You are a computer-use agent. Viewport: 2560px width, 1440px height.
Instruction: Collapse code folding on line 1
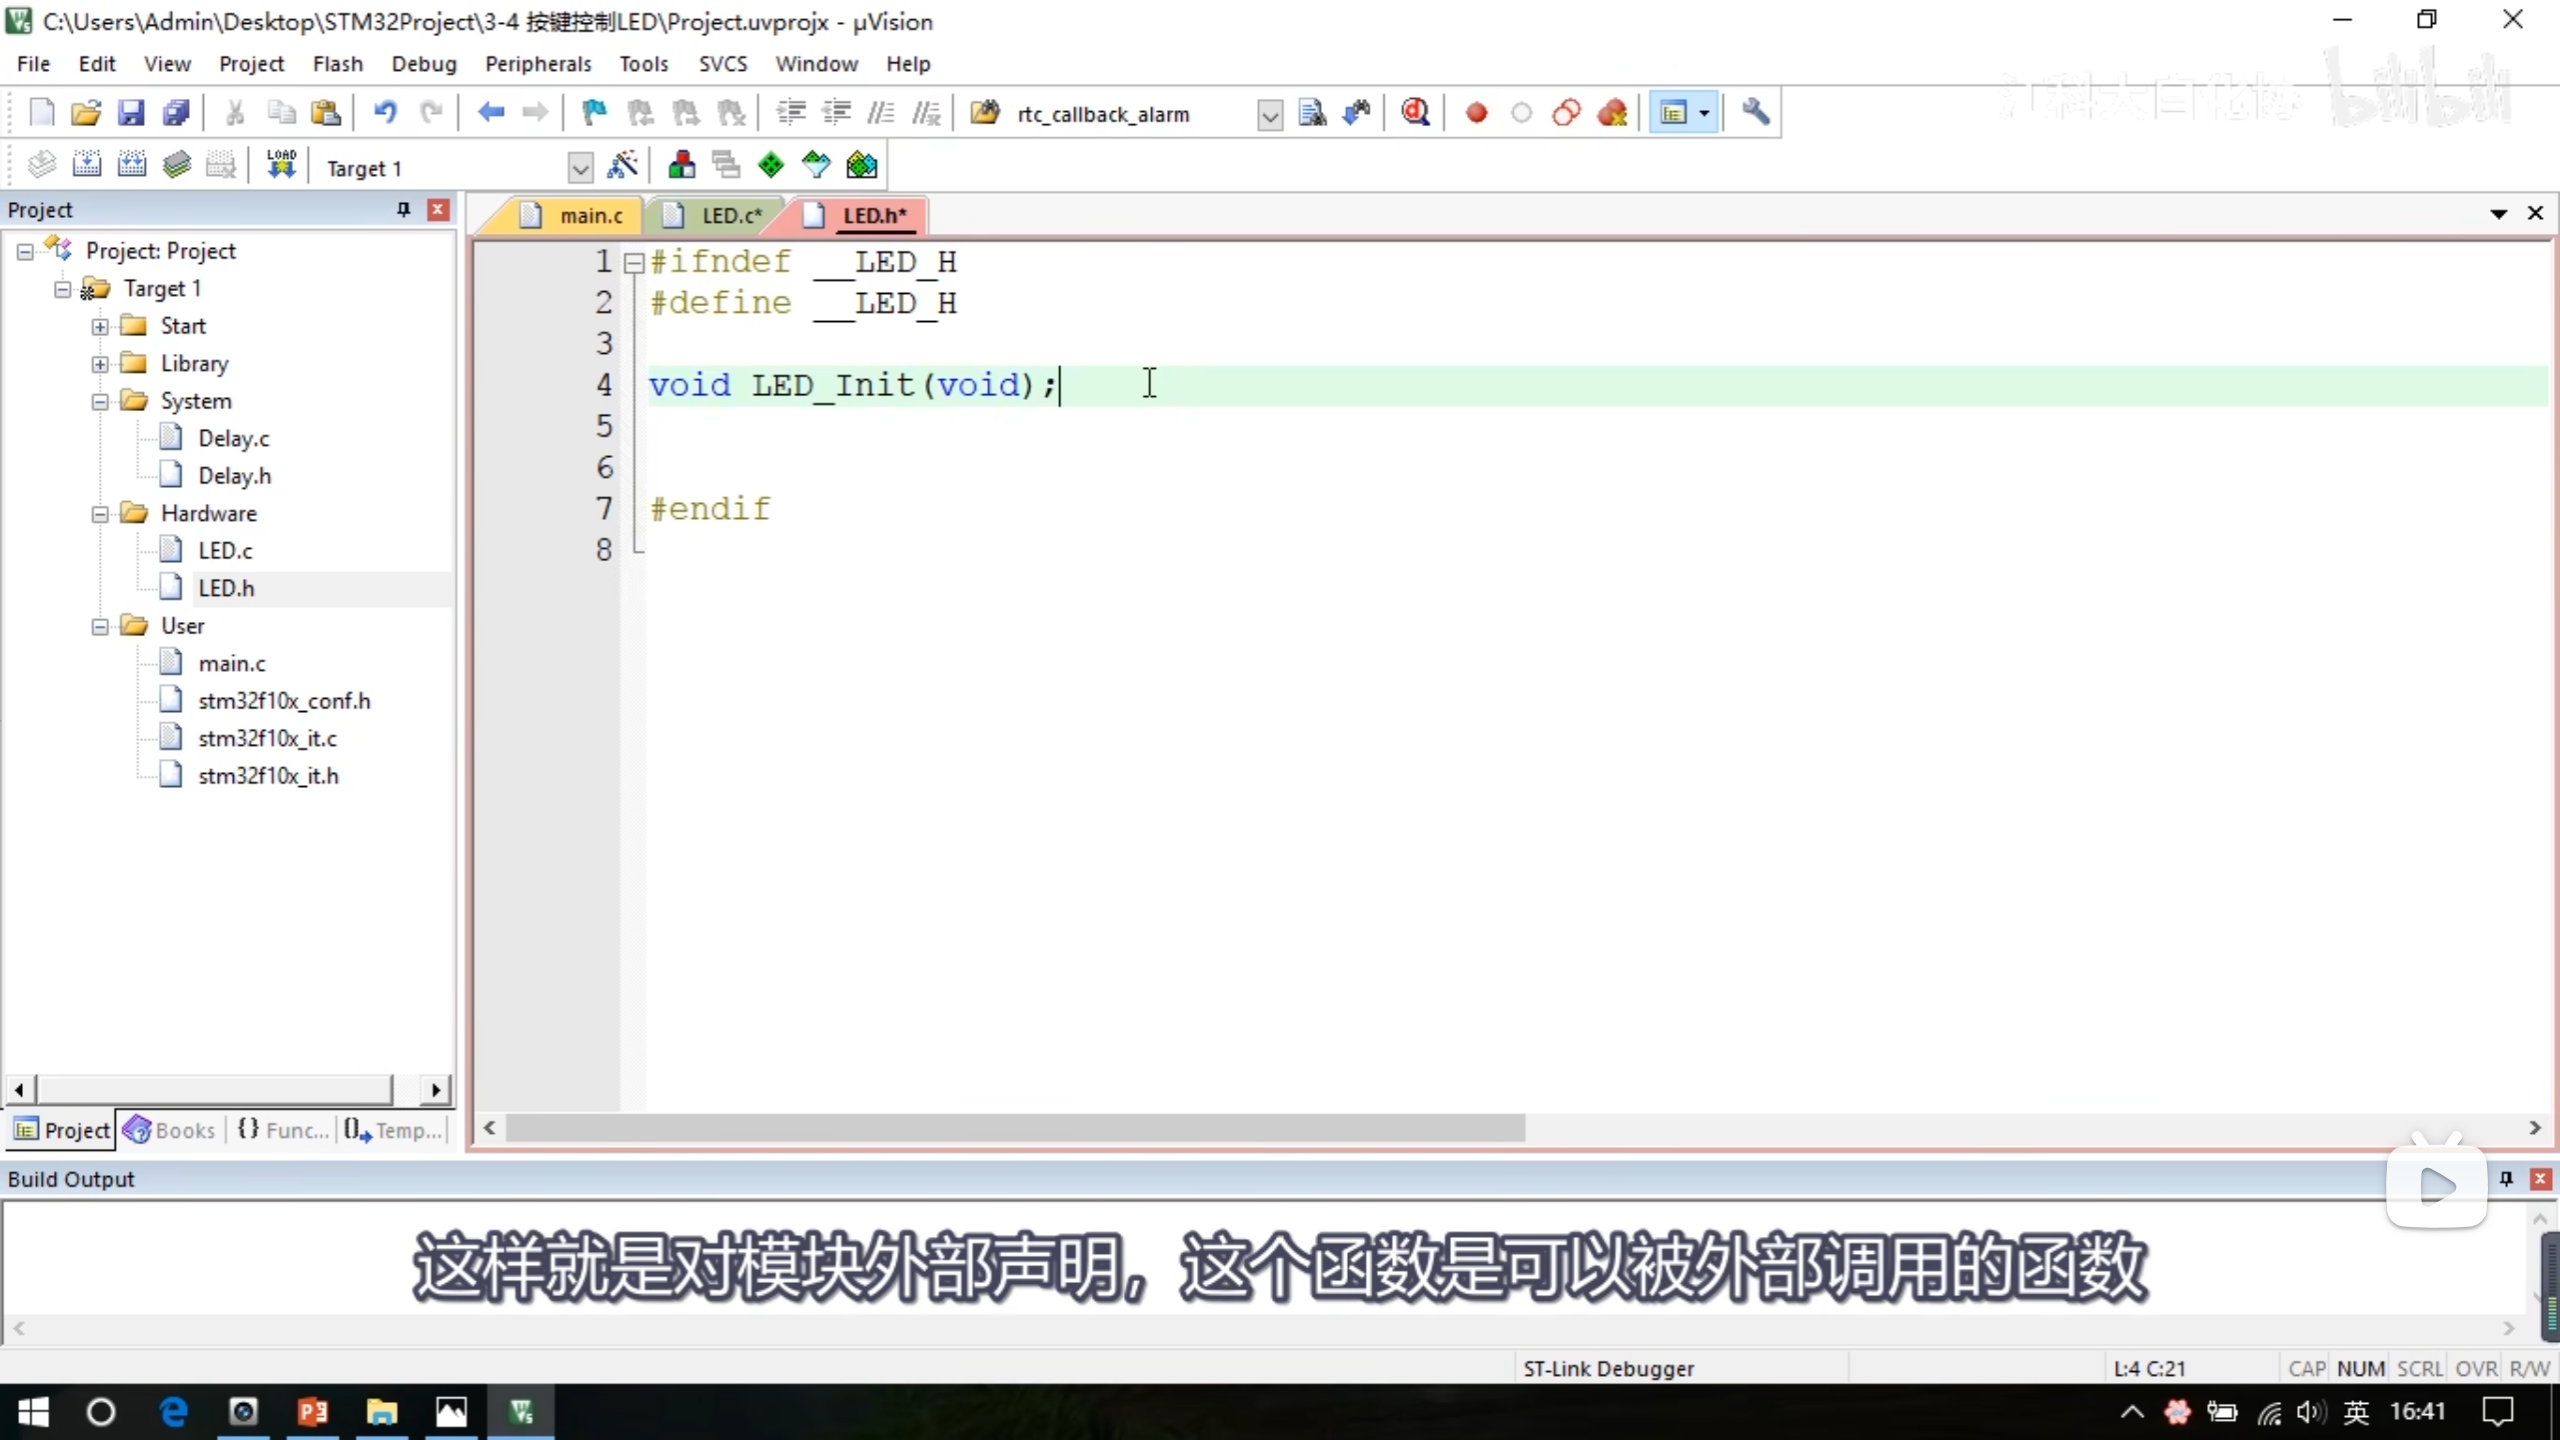click(x=634, y=263)
